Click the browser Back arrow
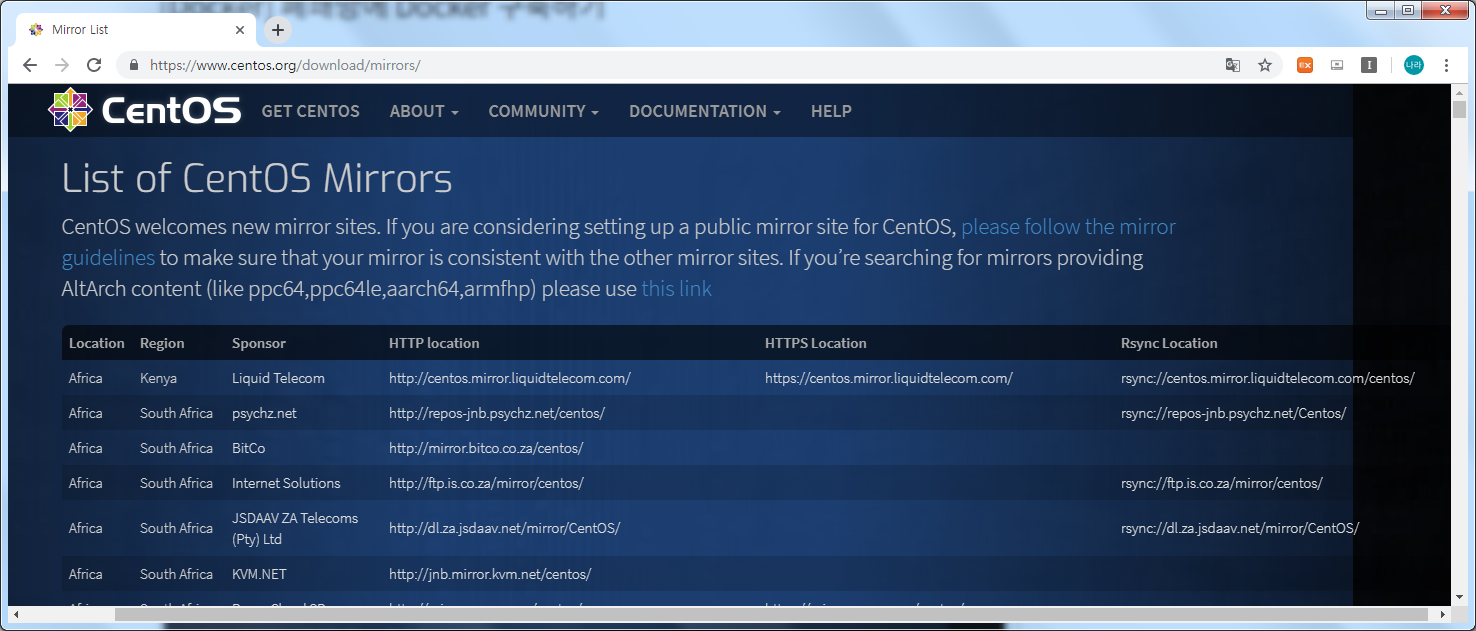 coord(30,65)
